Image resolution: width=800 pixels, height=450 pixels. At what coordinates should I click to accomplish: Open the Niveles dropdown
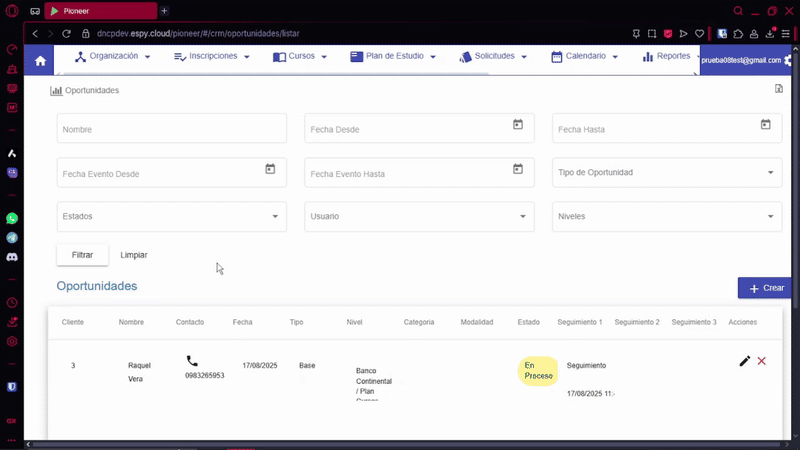[667, 217]
